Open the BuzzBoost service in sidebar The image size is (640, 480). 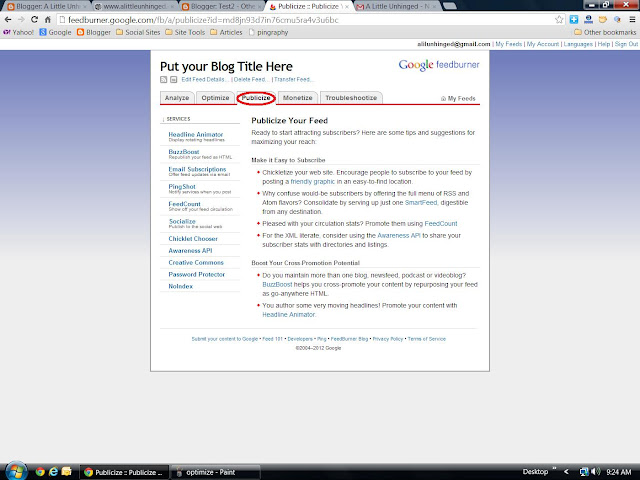click(x=184, y=152)
